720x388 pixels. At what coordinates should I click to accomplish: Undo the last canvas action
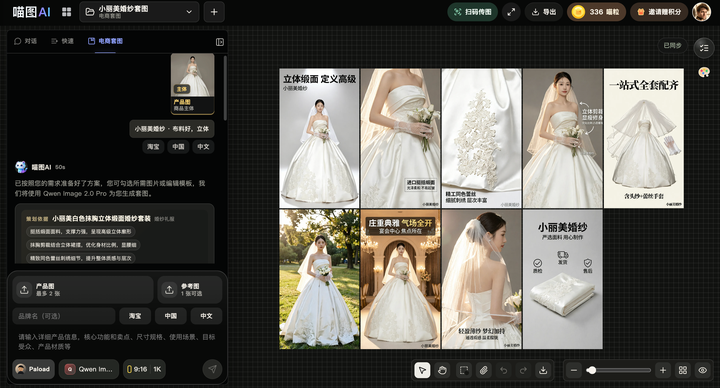coord(504,370)
